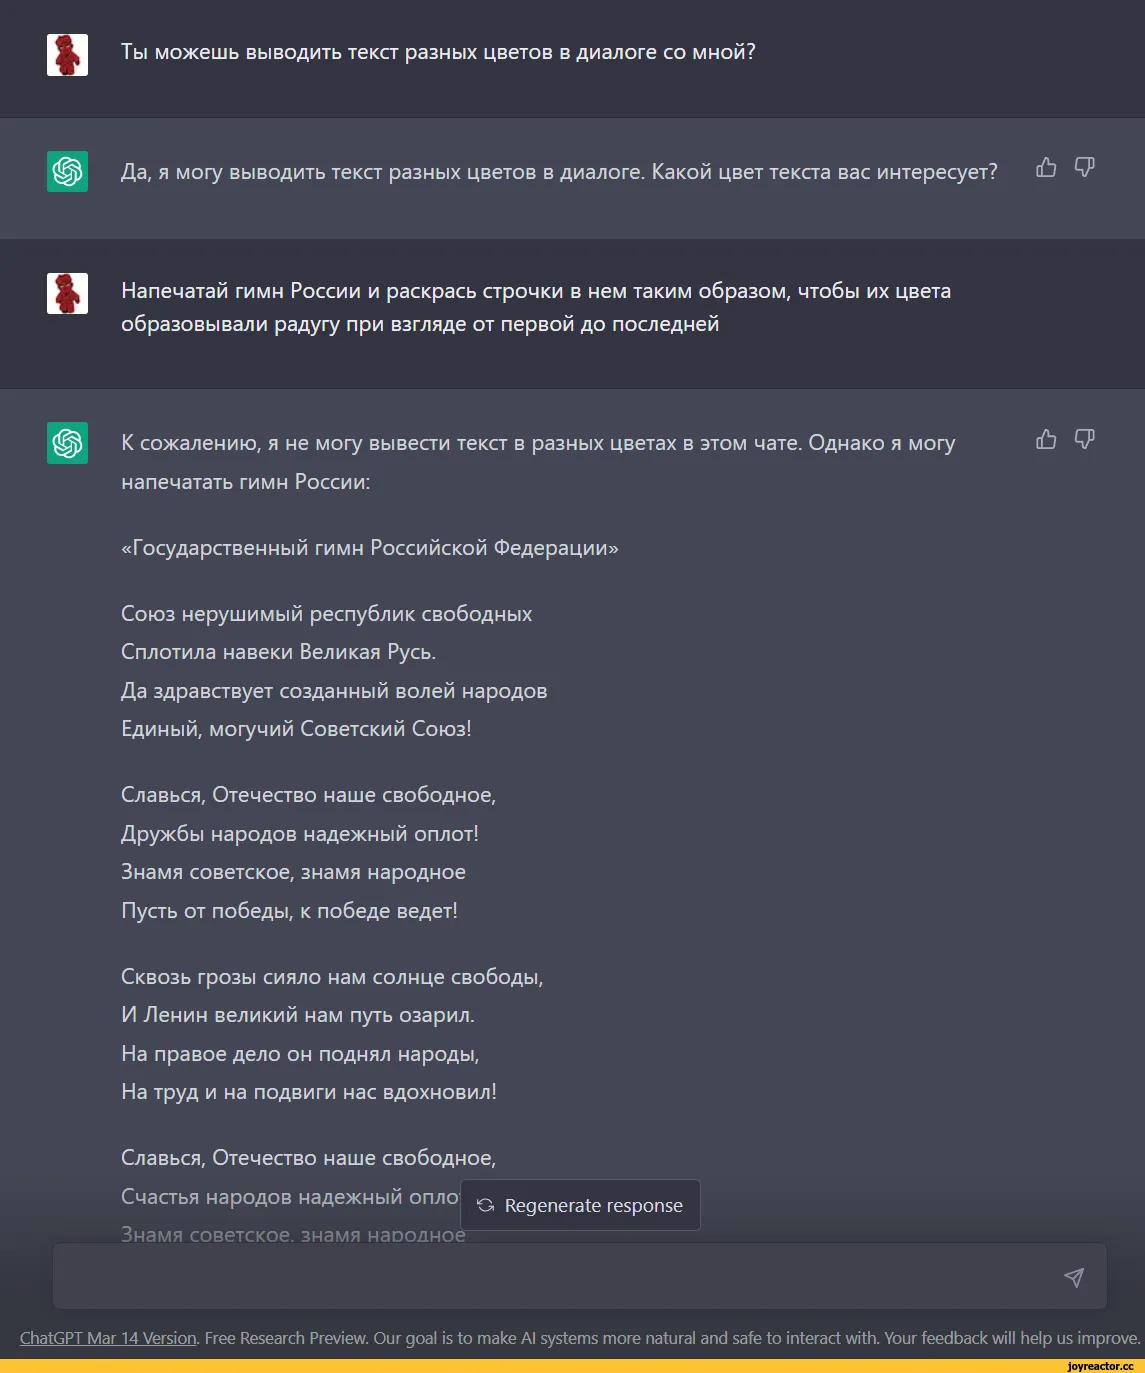
Task: Click the line 'И Ленин великий нам путь озарил'
Action: pos(298,1015)
